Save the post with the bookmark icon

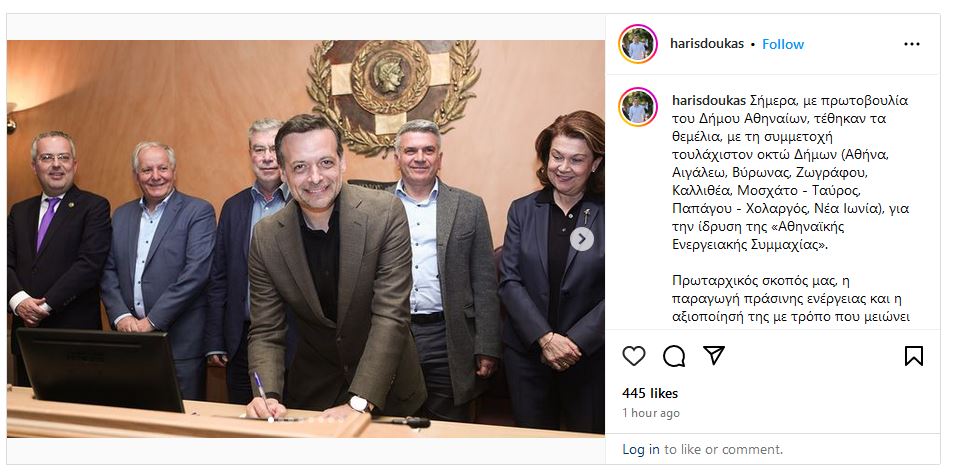click(913, 356)
